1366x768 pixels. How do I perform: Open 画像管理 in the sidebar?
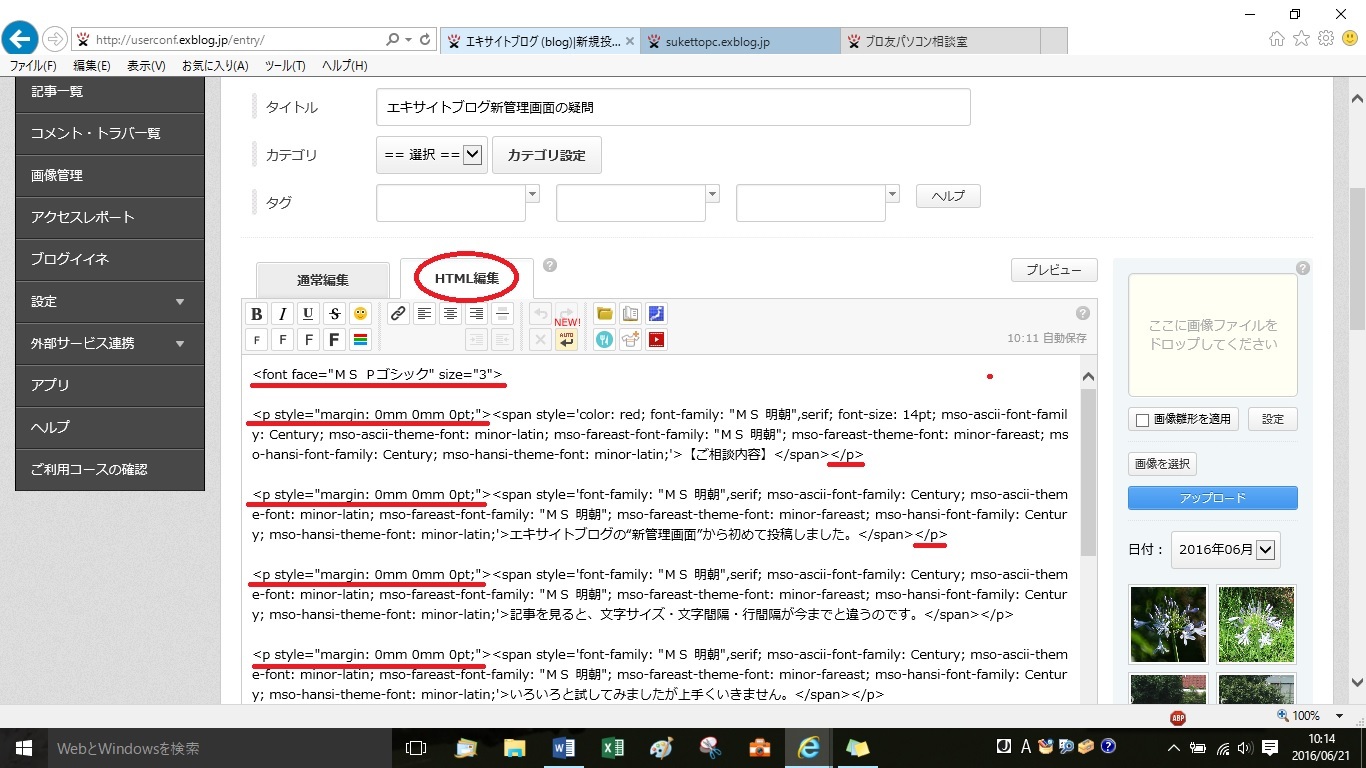(110, 175)
